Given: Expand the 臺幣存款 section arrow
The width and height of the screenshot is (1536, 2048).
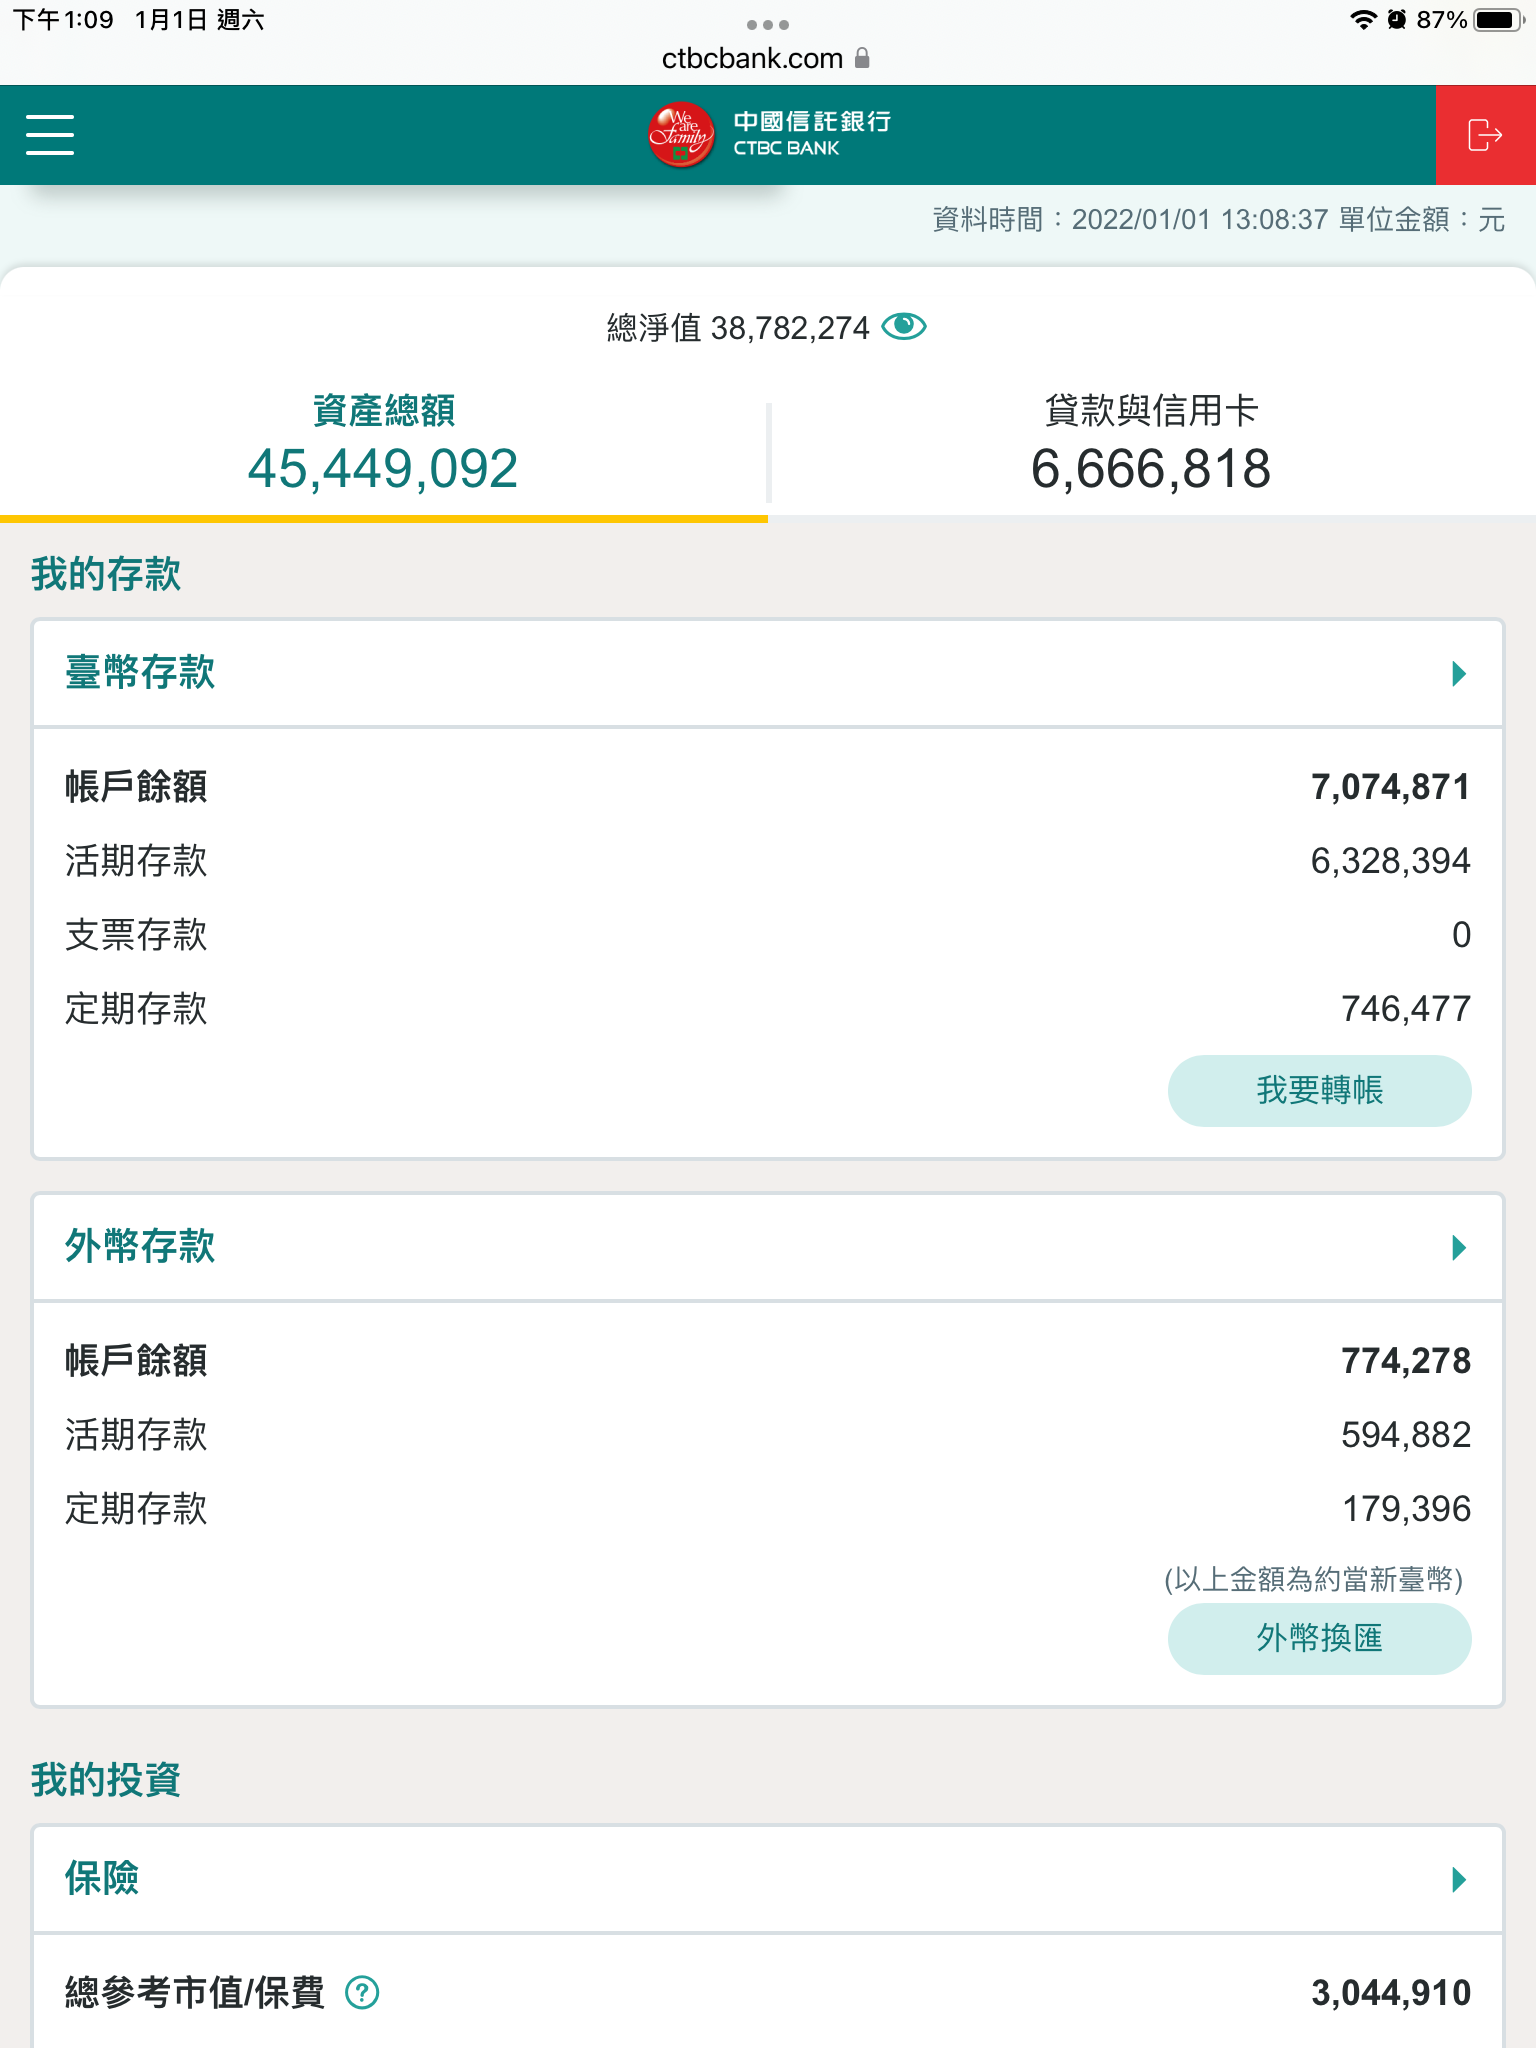Looking at the screenshot, I should 1459,674.
